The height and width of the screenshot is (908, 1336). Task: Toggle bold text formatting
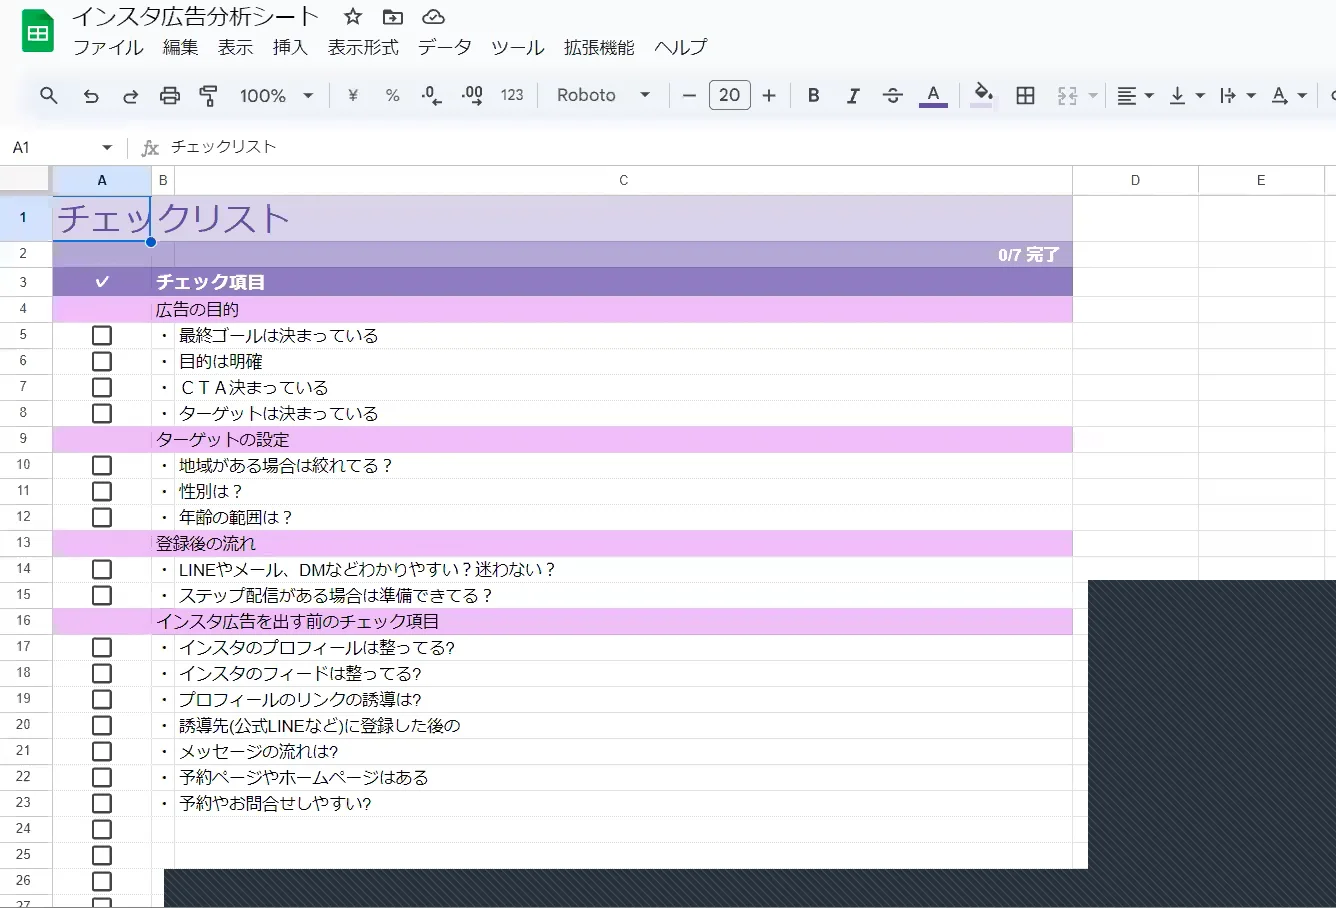[x=813, y=96]
